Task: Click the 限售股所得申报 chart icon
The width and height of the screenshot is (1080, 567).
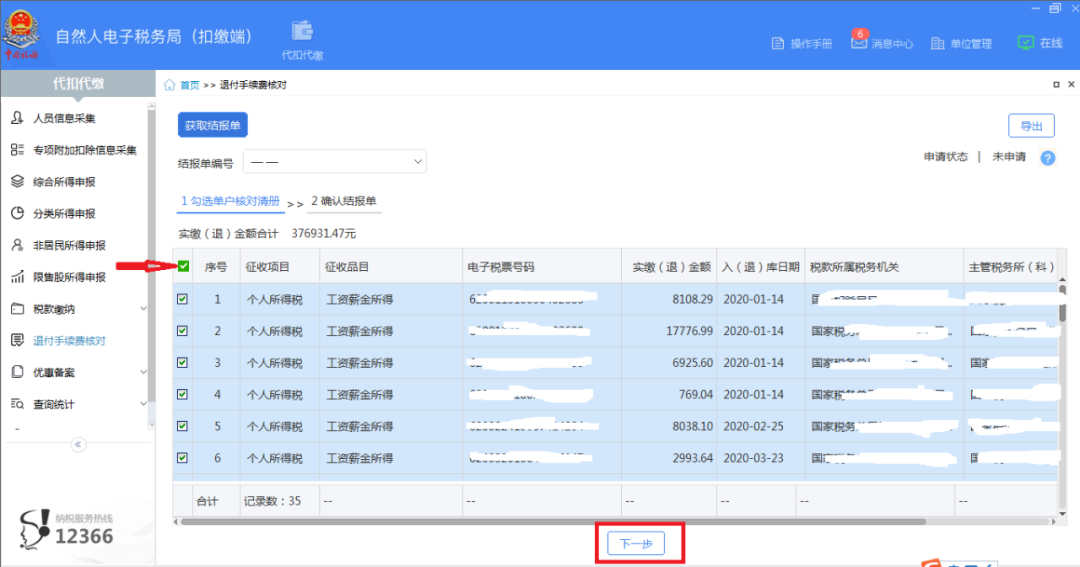Action: pos(17,276)
